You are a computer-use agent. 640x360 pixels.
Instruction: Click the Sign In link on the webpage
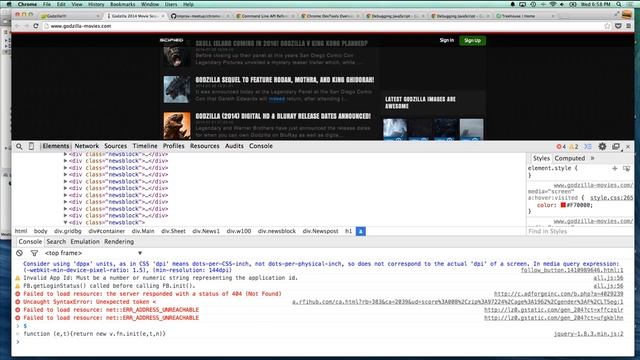[x=447, y=40]
